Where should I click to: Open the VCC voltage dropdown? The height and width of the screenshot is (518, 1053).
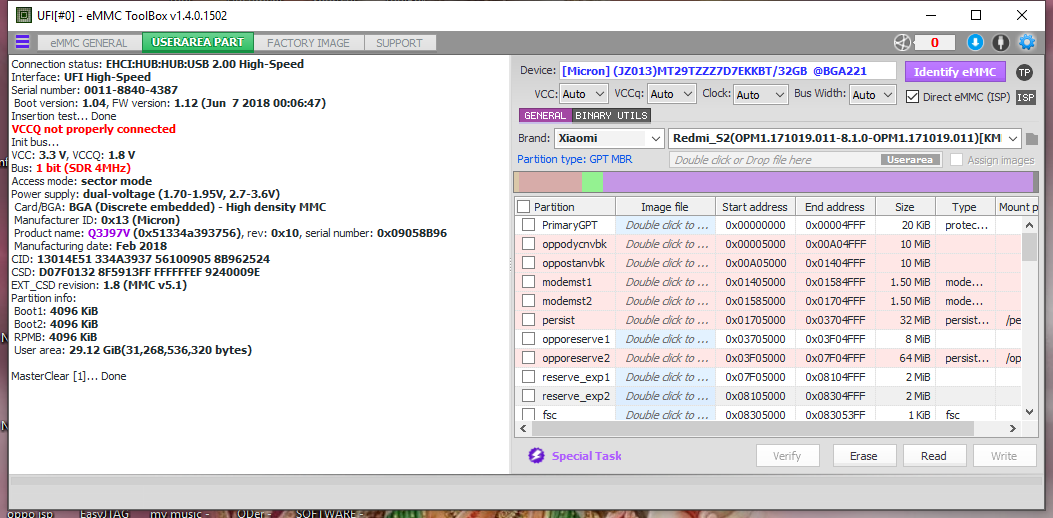point(583,95)
